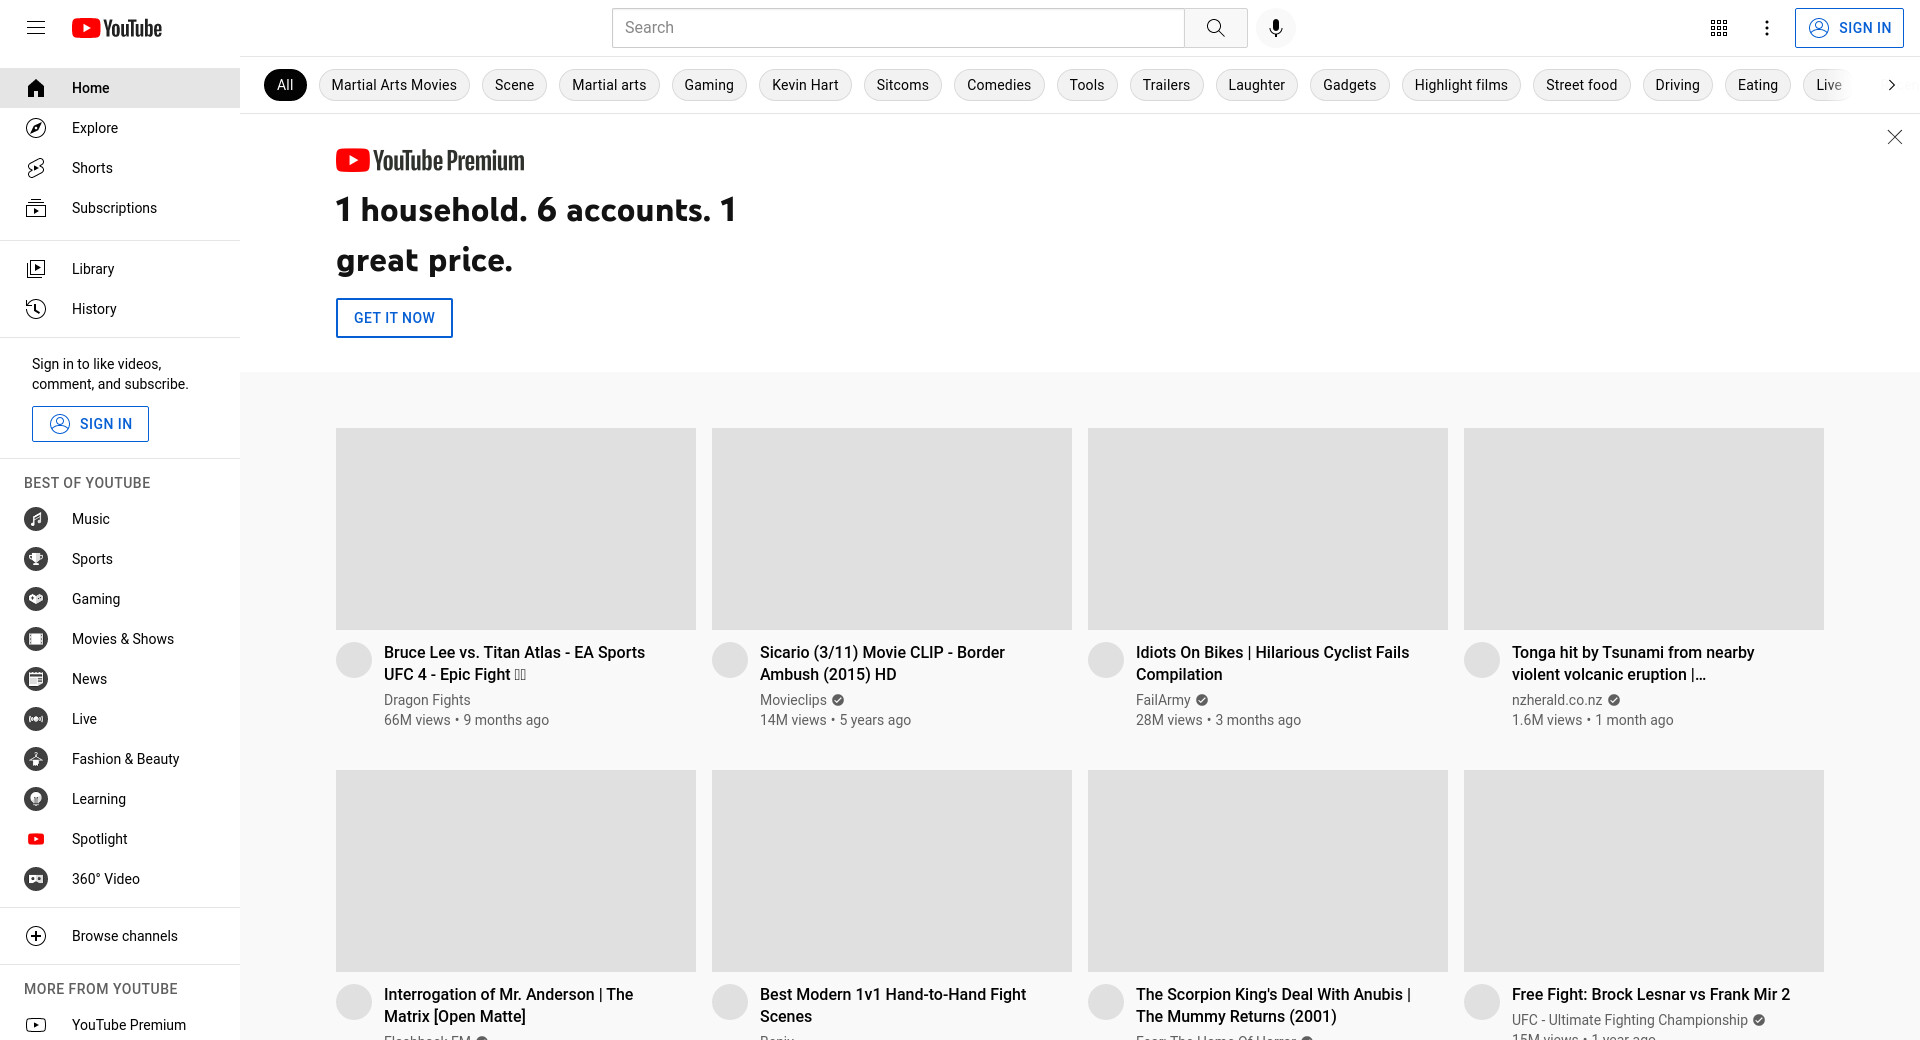This screenshot has width=1920, height=1040.
Task: Select the All filter chip
Action: click(x=285, y=85)
